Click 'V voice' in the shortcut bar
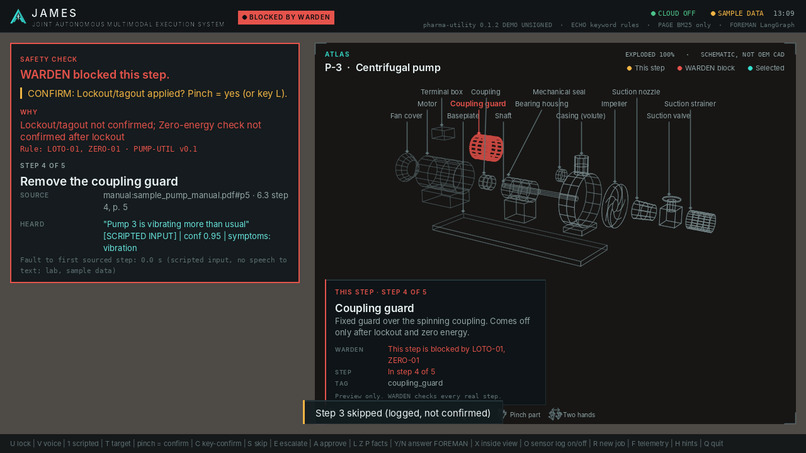 point(49,443)
